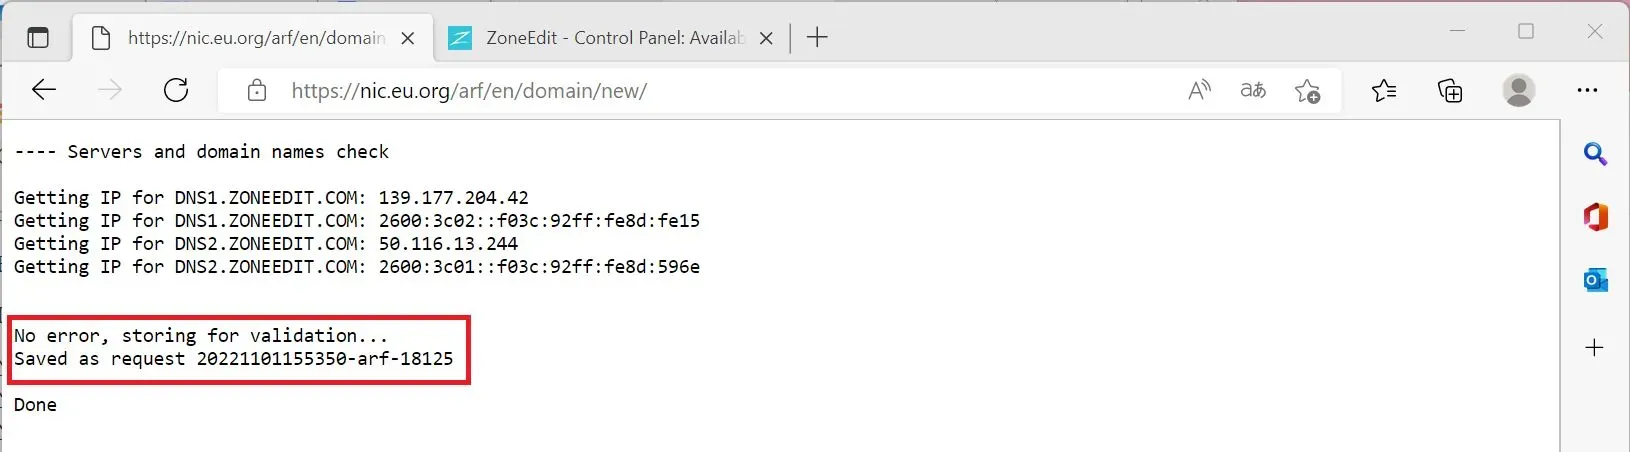Launch Office from the sidebar

pyautogui.click(x=1595, y=216)
